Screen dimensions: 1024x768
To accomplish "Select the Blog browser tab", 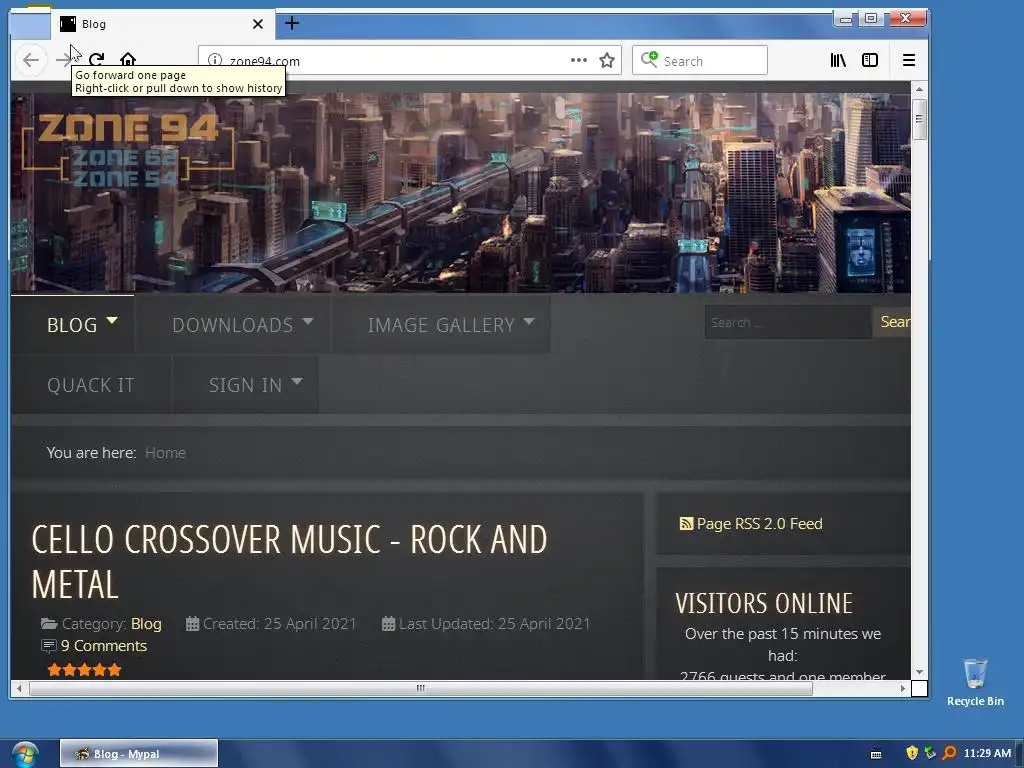I will 163,24.
